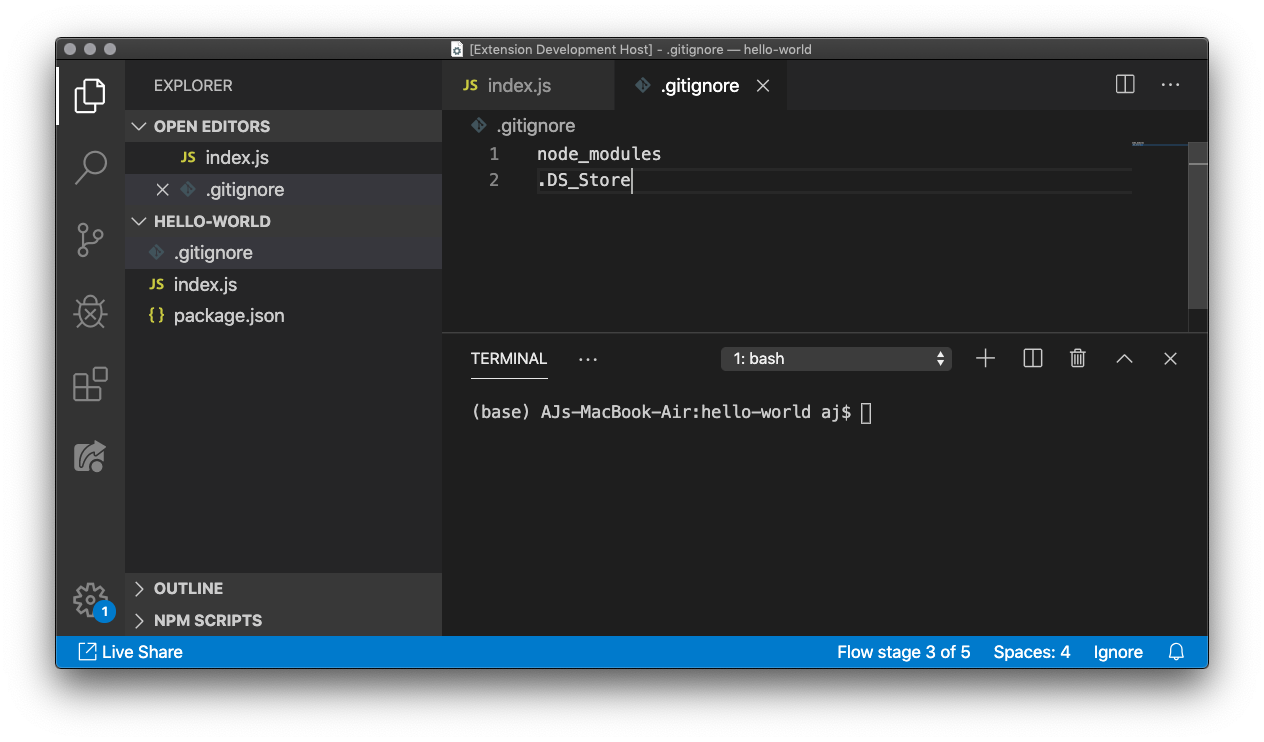
Task: Click the Manage gear icon
Action: (90, 600)
